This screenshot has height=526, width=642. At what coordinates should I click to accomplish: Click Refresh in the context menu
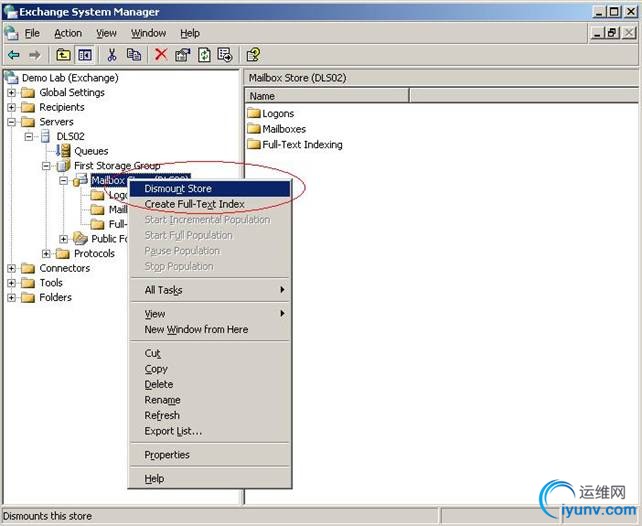tap(210, 415)
